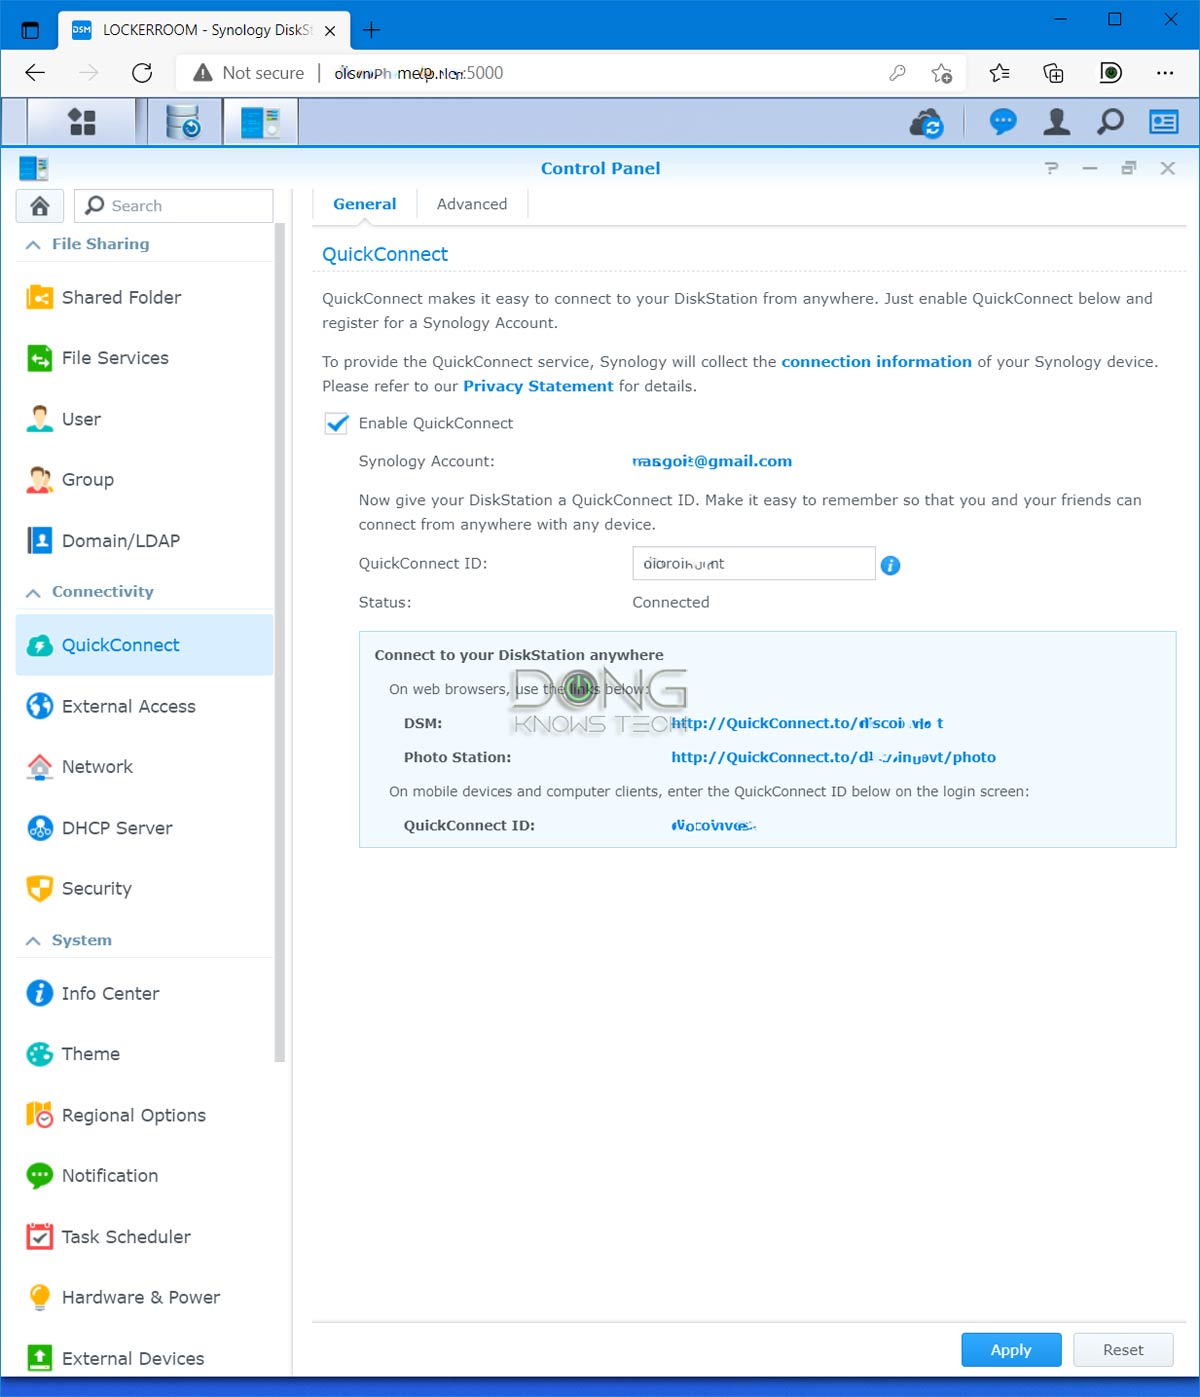The width and height of the screenshot is (1200, 1397).
Task: Open the Photo Station URL link
Action: pyautogui.click(x=833, y=757)
